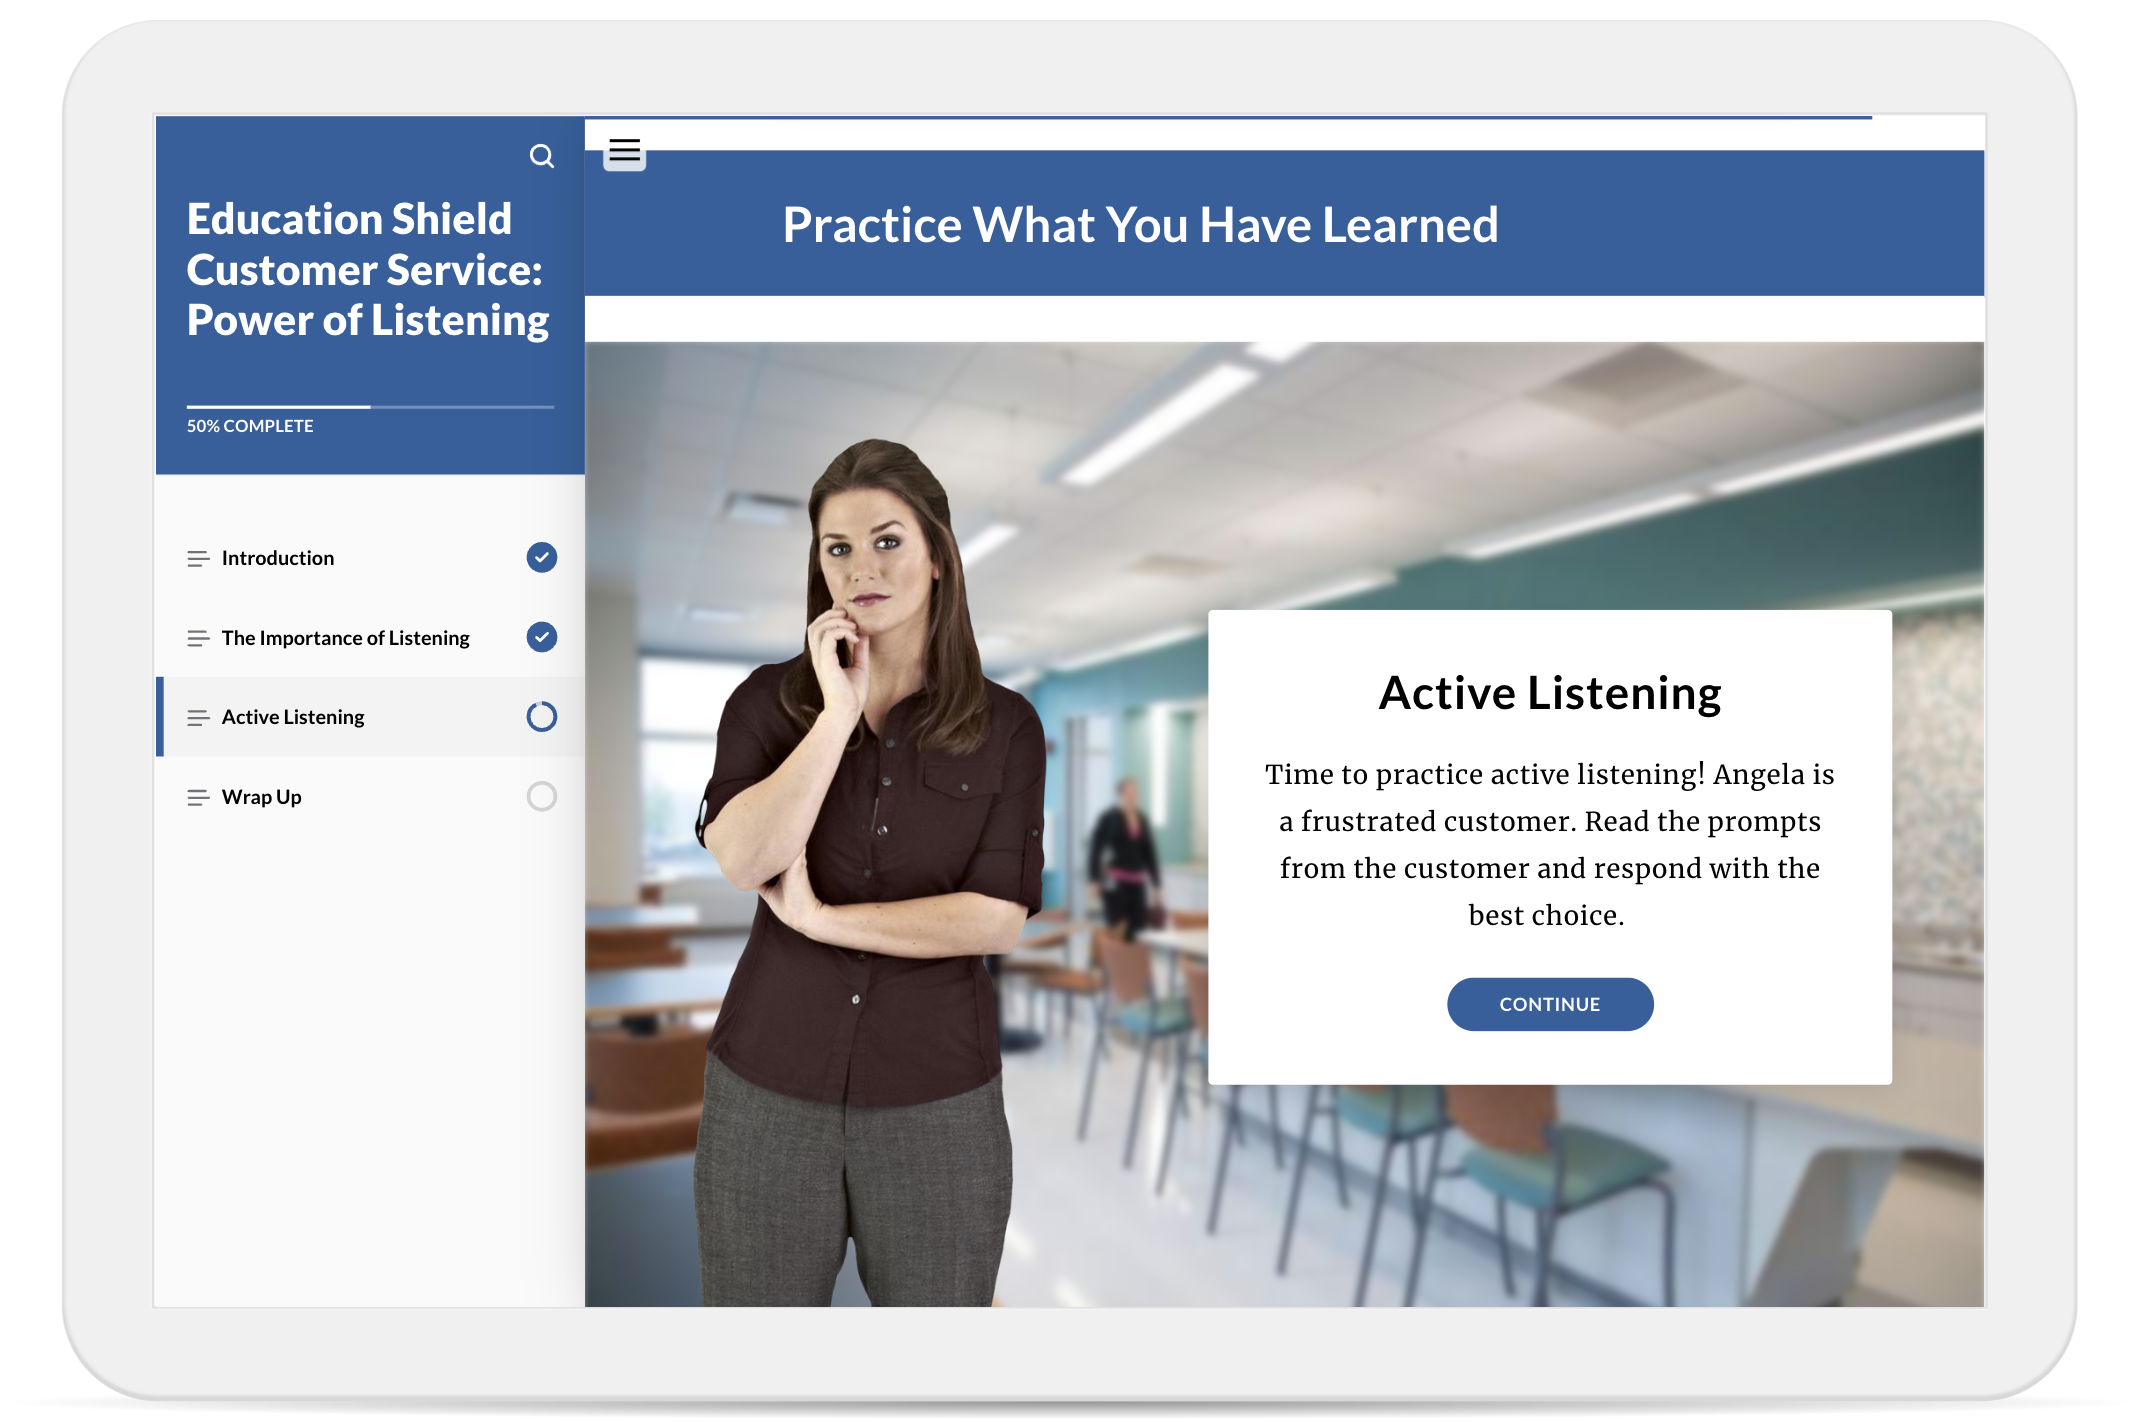This screenshot has height=1422, width=2142.
Task: Click the Introduction completed checkmark
Action: [x=541, y=557]
